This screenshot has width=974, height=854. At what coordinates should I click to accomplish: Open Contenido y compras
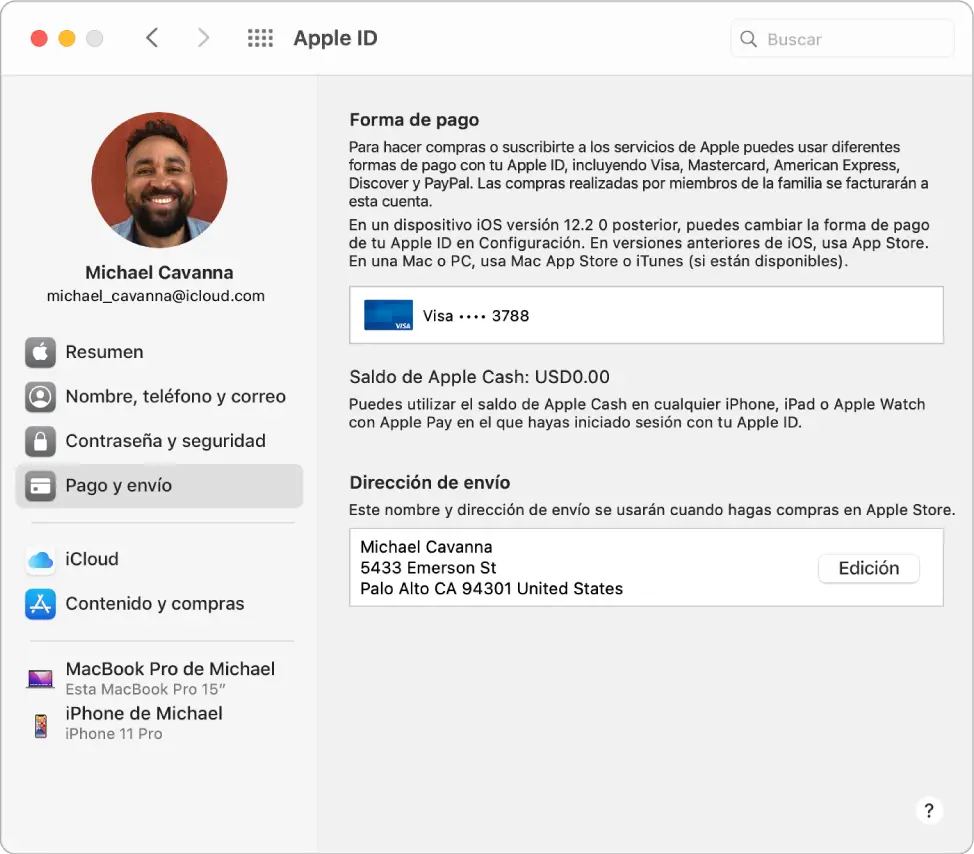(159, 604)
